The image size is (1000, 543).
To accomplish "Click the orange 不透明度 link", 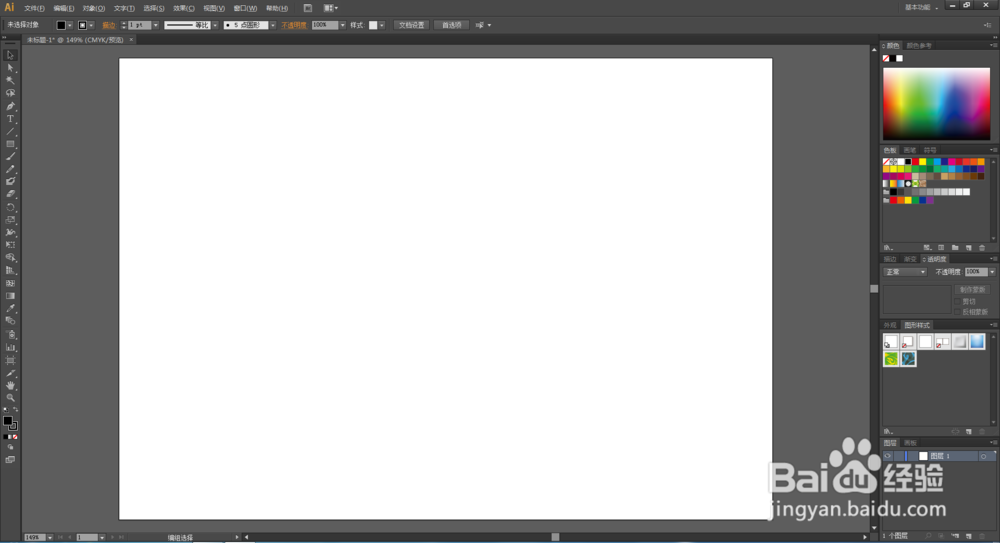I will click(293, 26).
